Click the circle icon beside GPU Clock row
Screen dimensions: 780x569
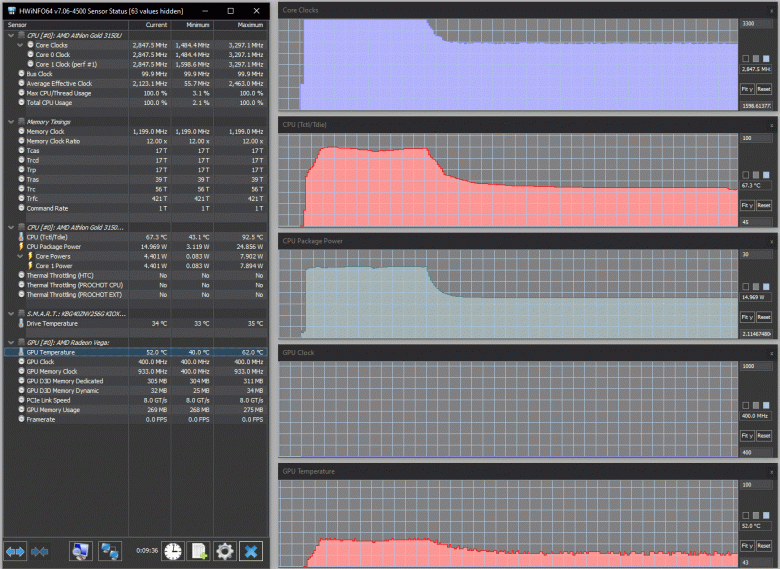point(21,362)
